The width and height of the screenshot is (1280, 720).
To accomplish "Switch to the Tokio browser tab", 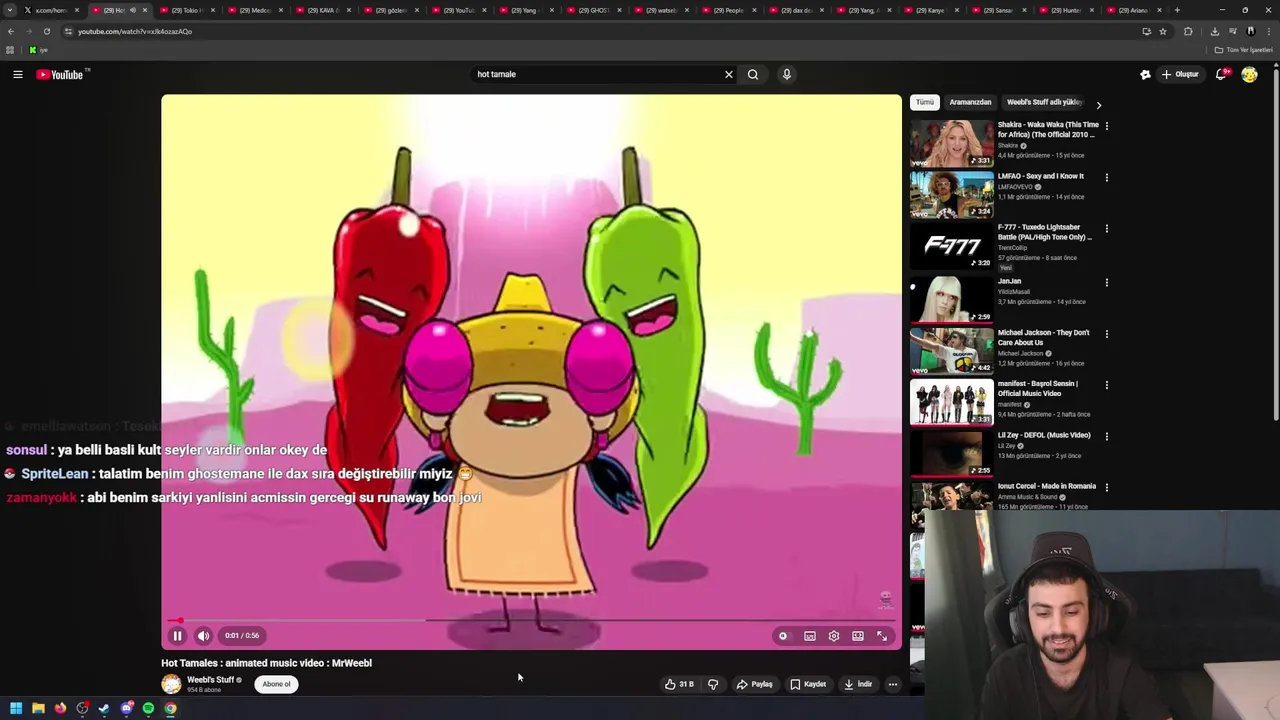I will point(186,10).
